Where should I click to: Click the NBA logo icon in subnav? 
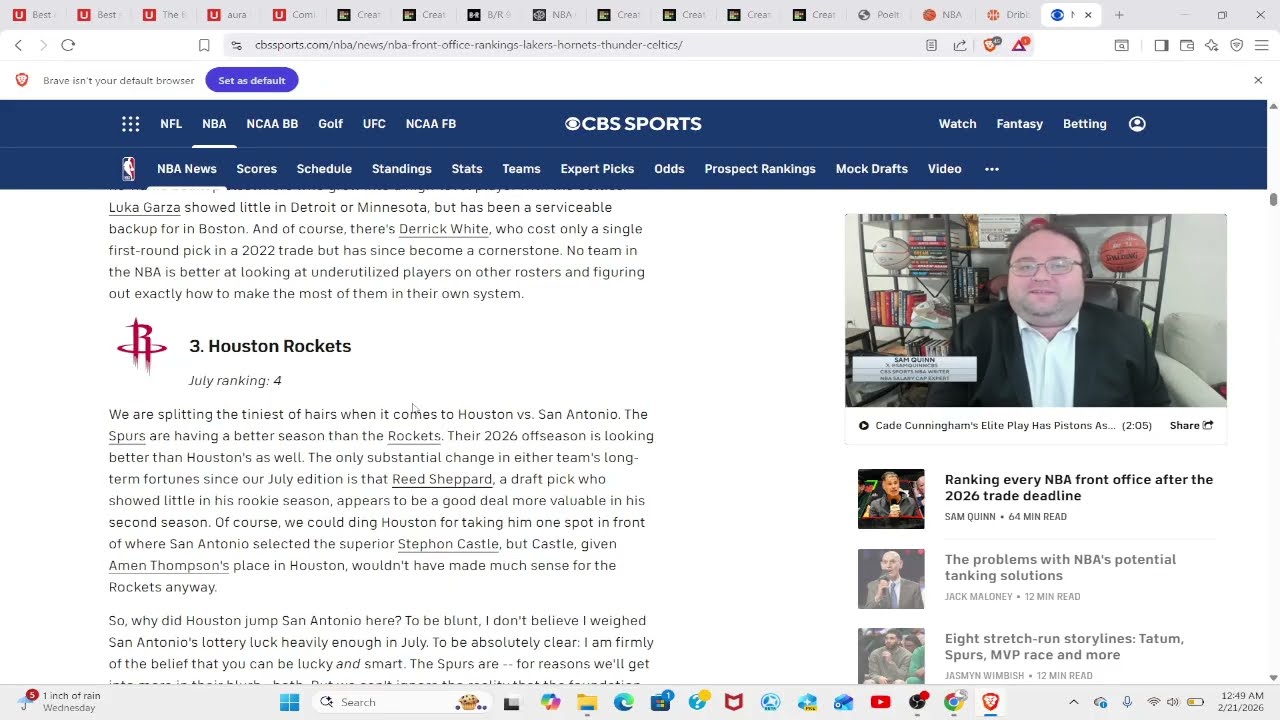pyautogui.click(x=128, y=169)
